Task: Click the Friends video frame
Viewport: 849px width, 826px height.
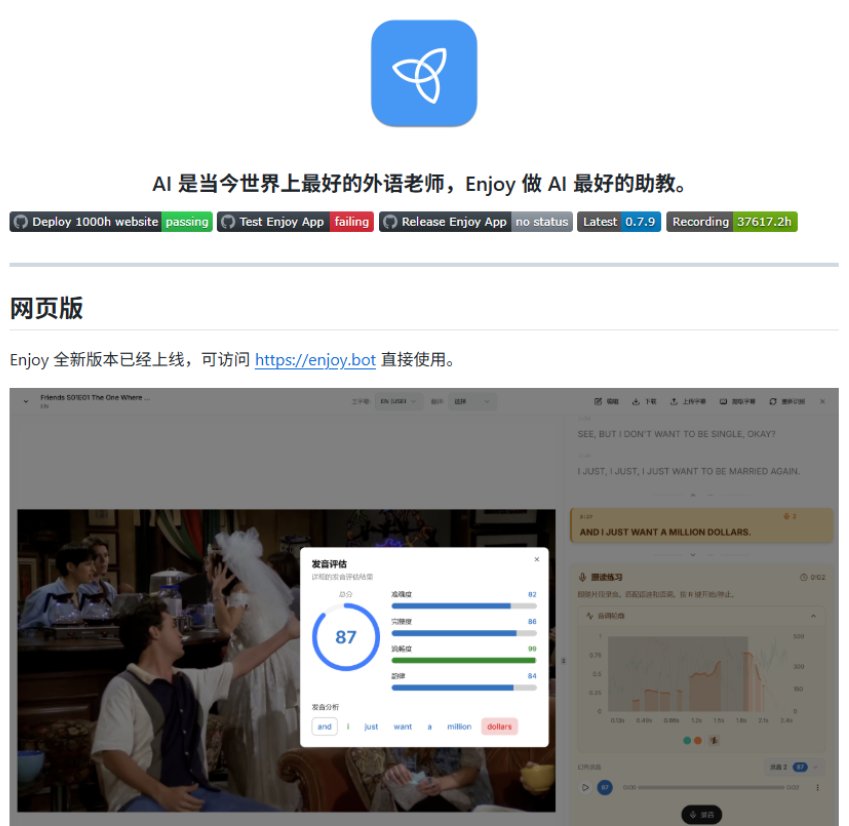Action: pyautogui.click(x=286, y=660)
